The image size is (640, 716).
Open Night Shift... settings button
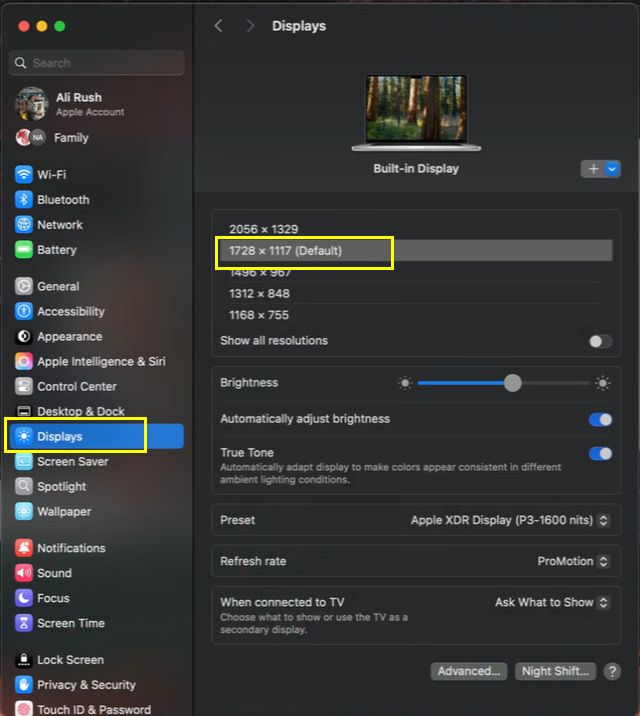[x=555, y=671]
